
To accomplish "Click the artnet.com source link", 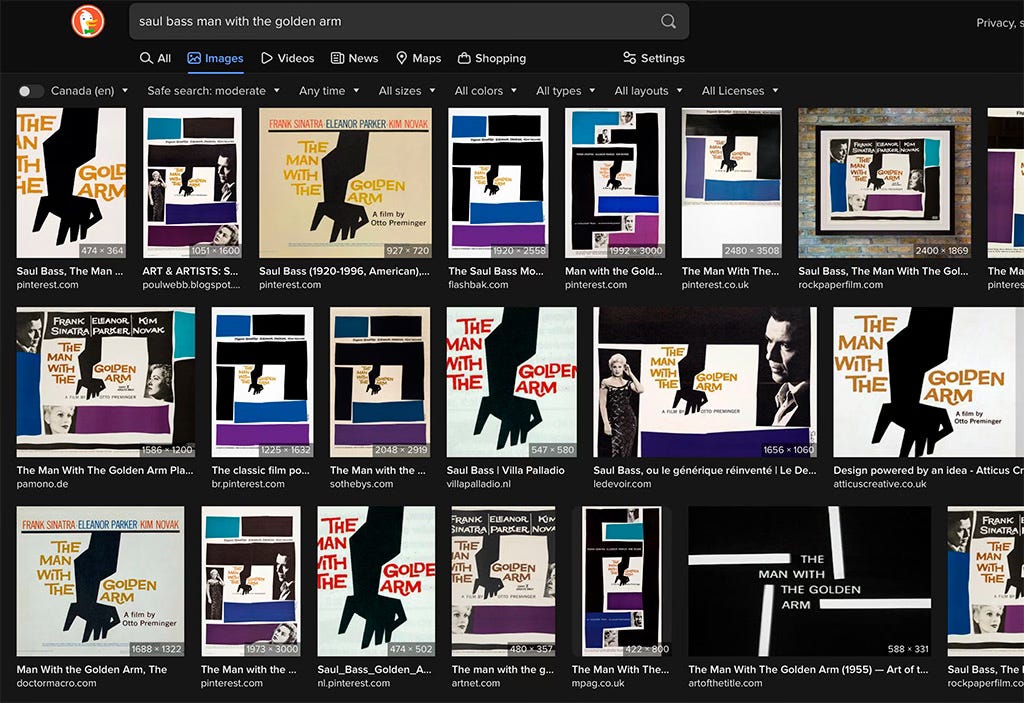I will point(475,683).
